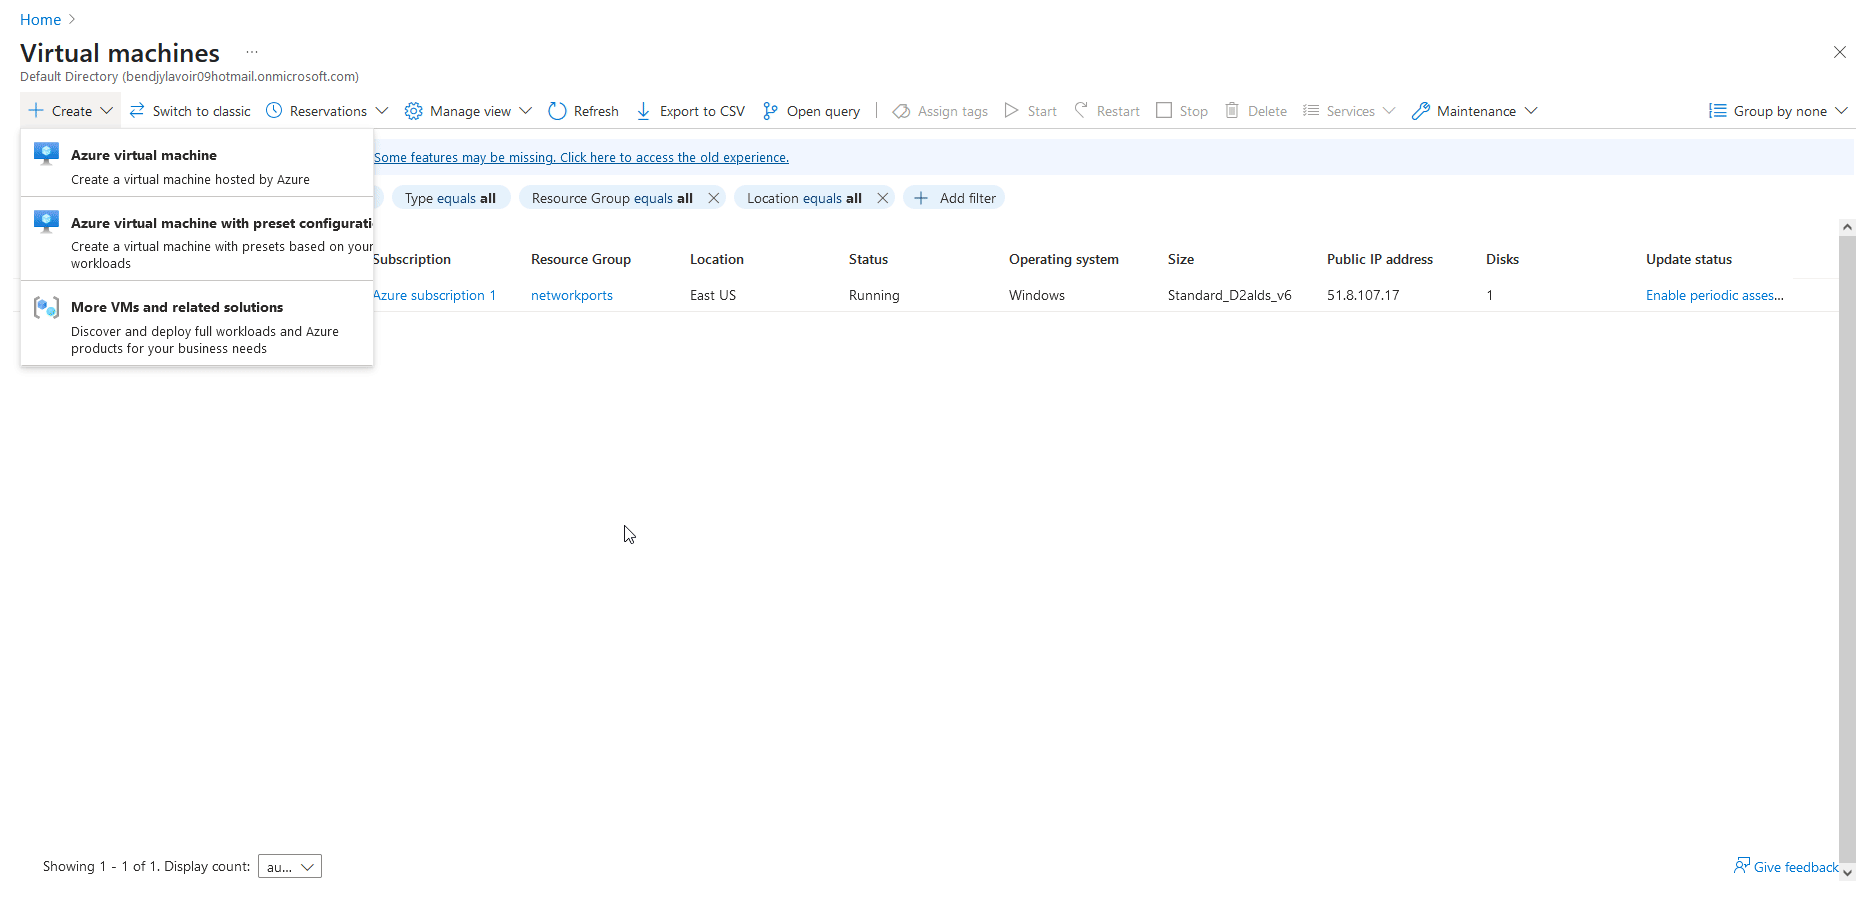The width and height of the screenshot is (1876, 901).
Task: Click the Windows operating system cell
Action: click(1037, 295)
